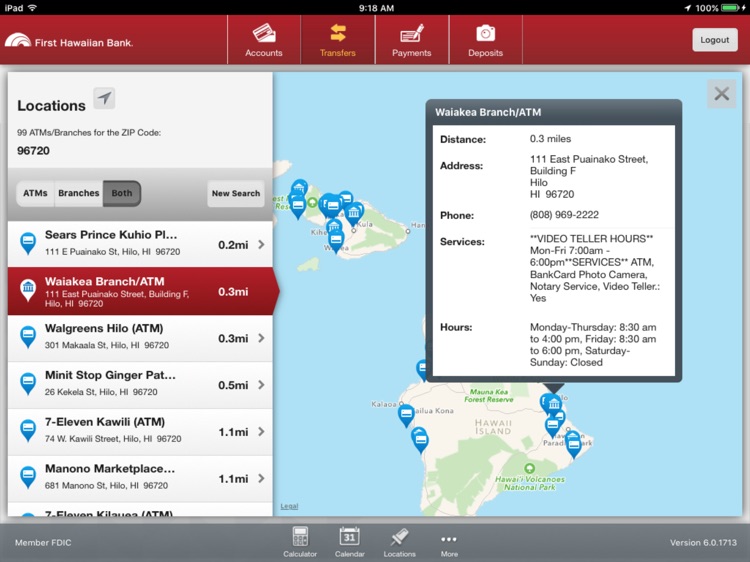Image resolution: width=750 pixels, height=562 pixels.
Task: Open the Deposits tab
Action: [x=485, y=40]
